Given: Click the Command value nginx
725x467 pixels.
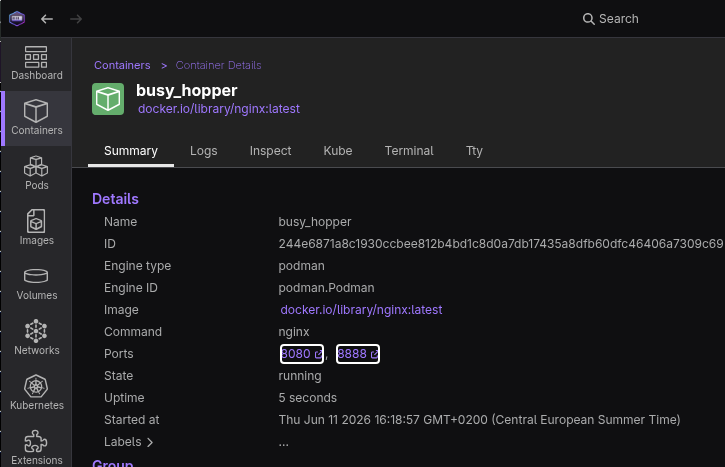Looking at the screenshot, I should 294,332.
